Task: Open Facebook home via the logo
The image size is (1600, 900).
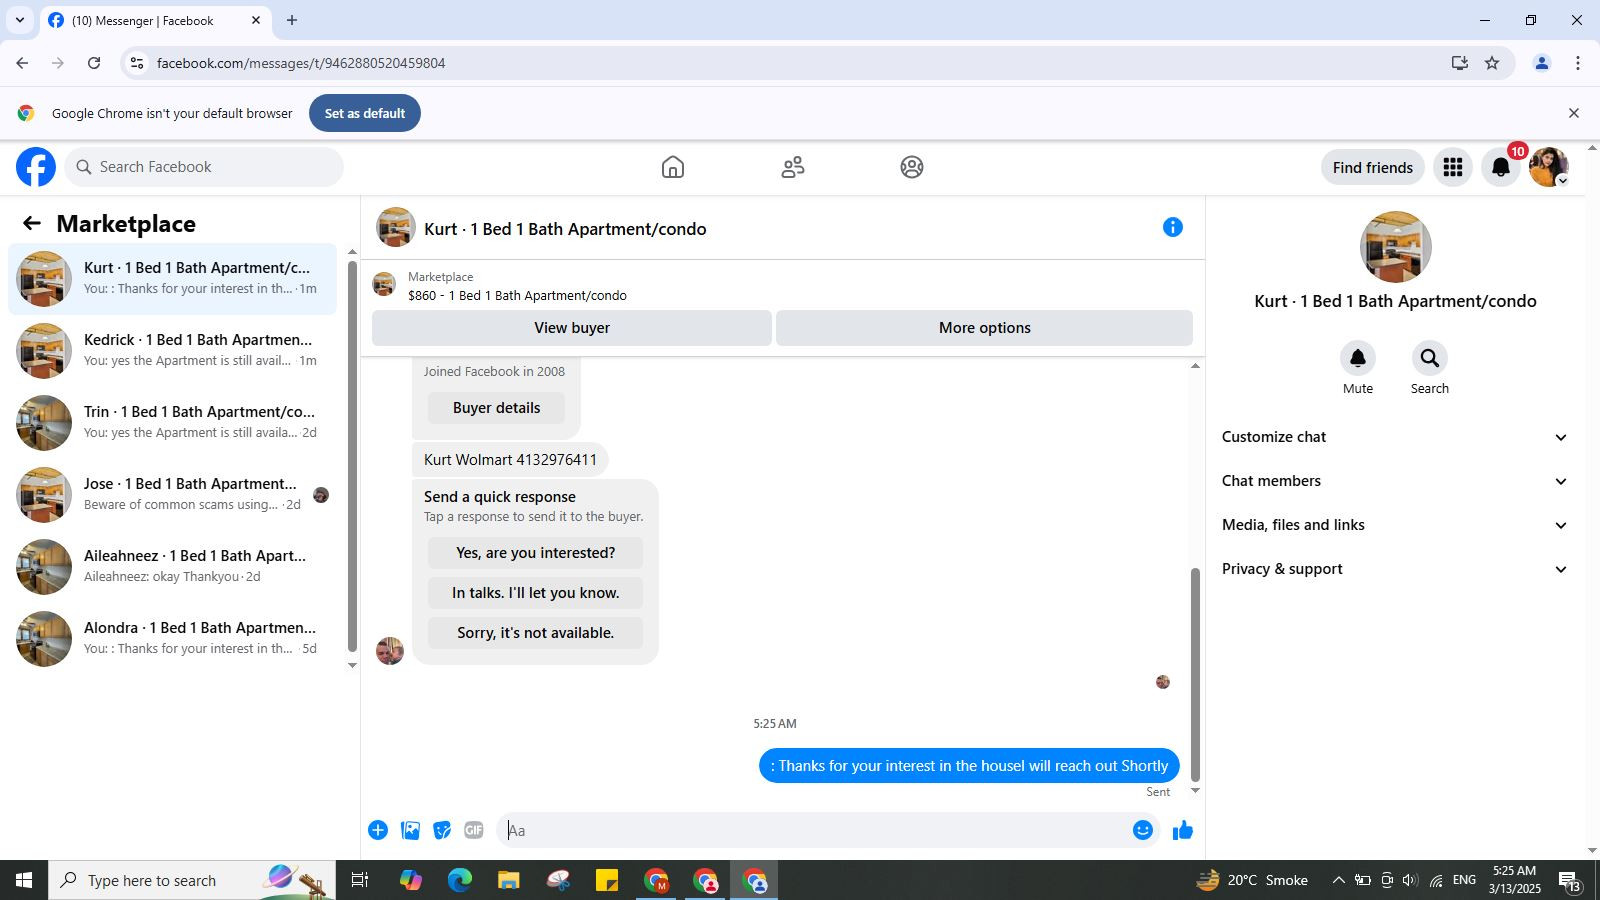Action: pyautogui.click(x=36, y=167)
